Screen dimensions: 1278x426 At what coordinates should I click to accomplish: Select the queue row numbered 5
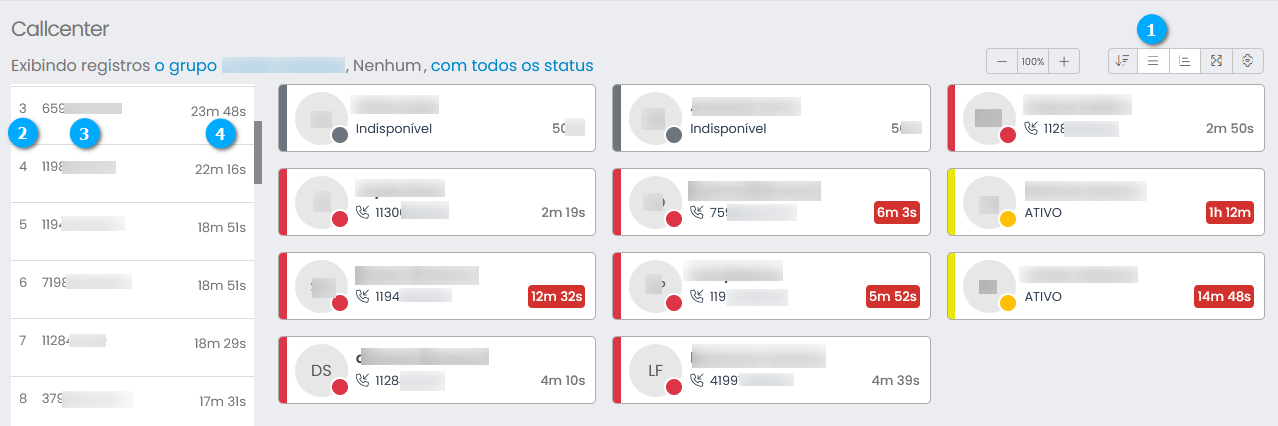pyautogui.click(x=132, y=227)
